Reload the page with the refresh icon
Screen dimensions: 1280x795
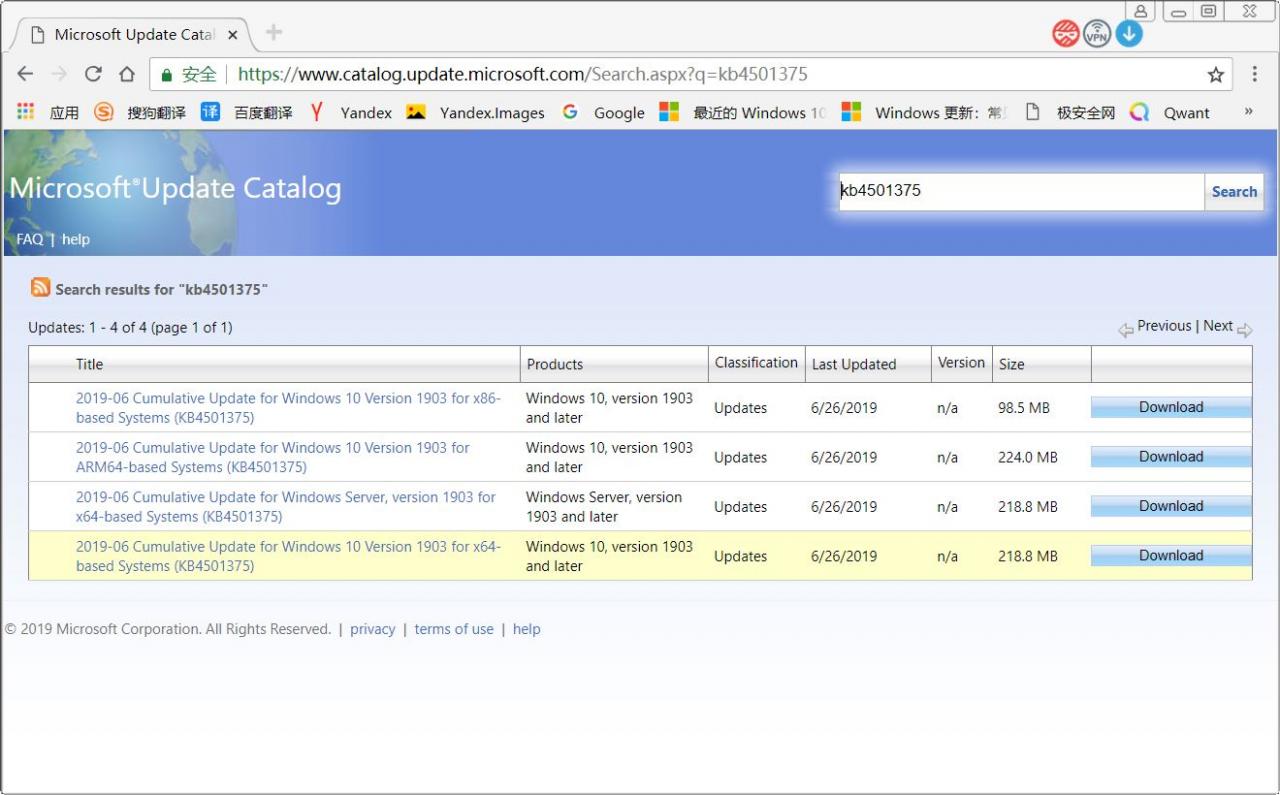point(93,74)
